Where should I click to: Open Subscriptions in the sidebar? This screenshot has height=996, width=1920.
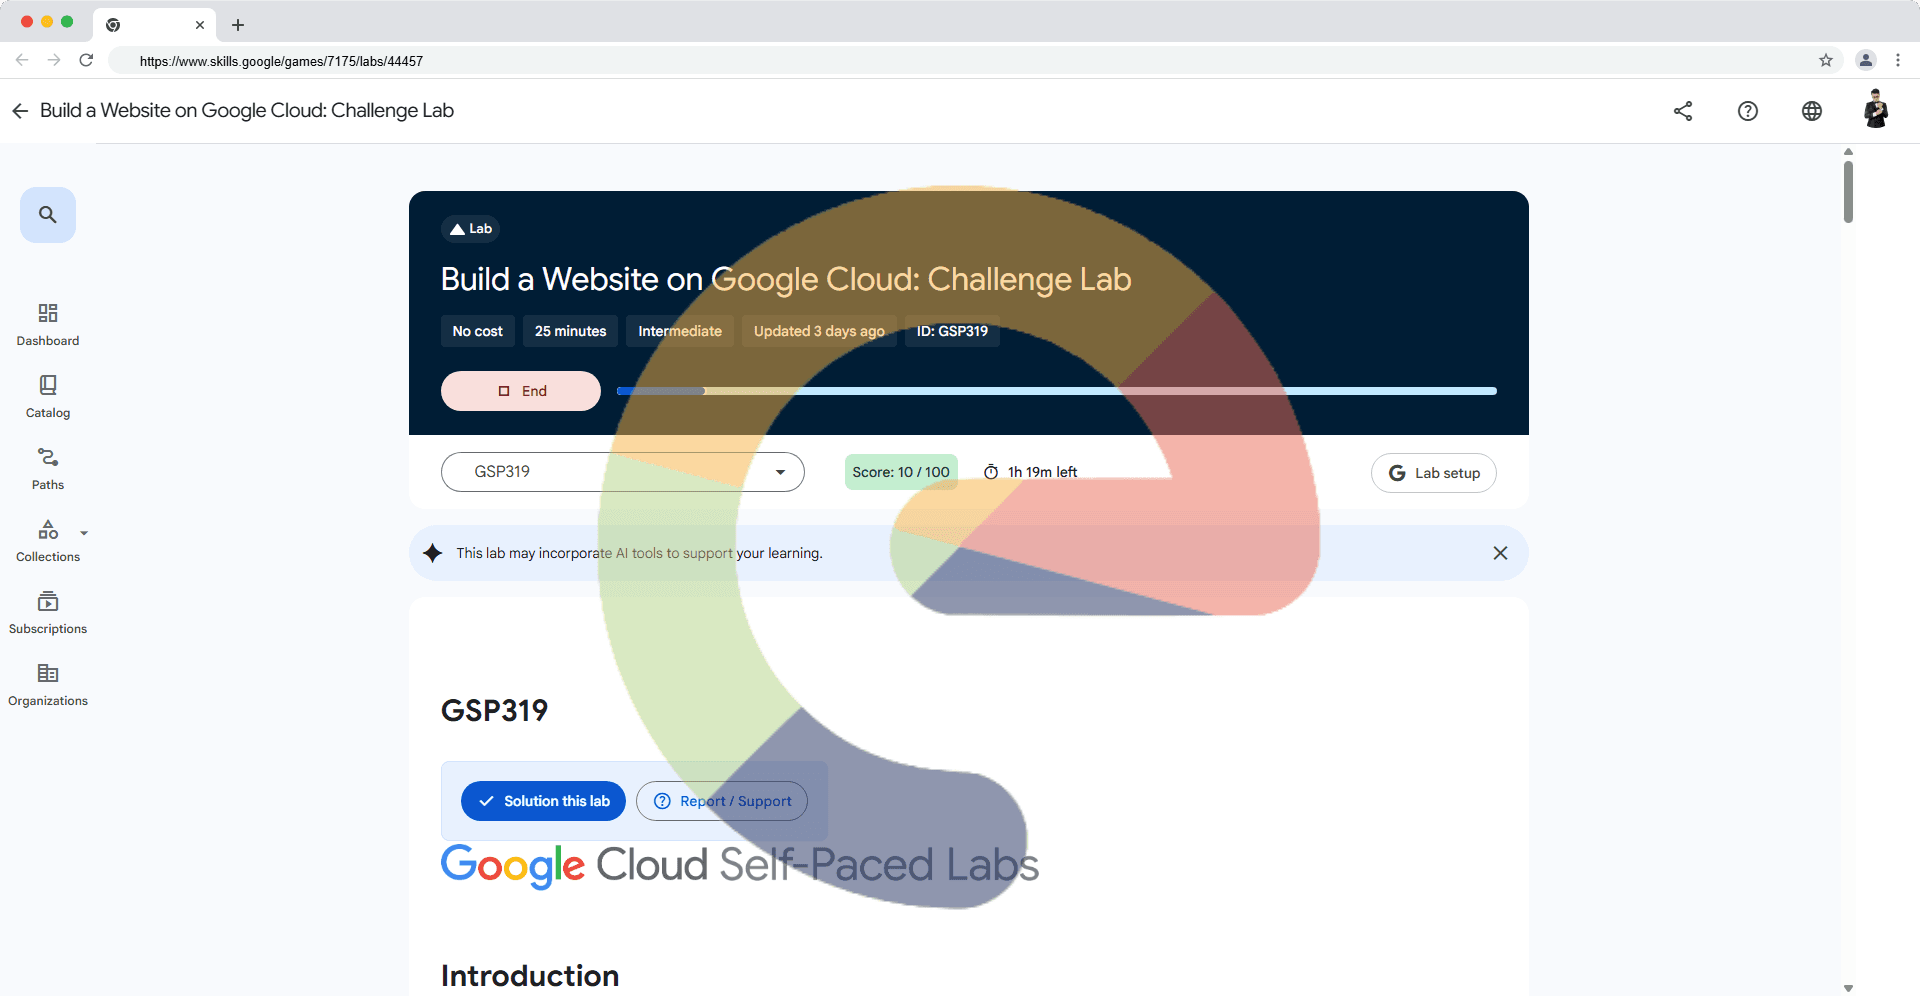pyautogui.click(x=48, y=613)
